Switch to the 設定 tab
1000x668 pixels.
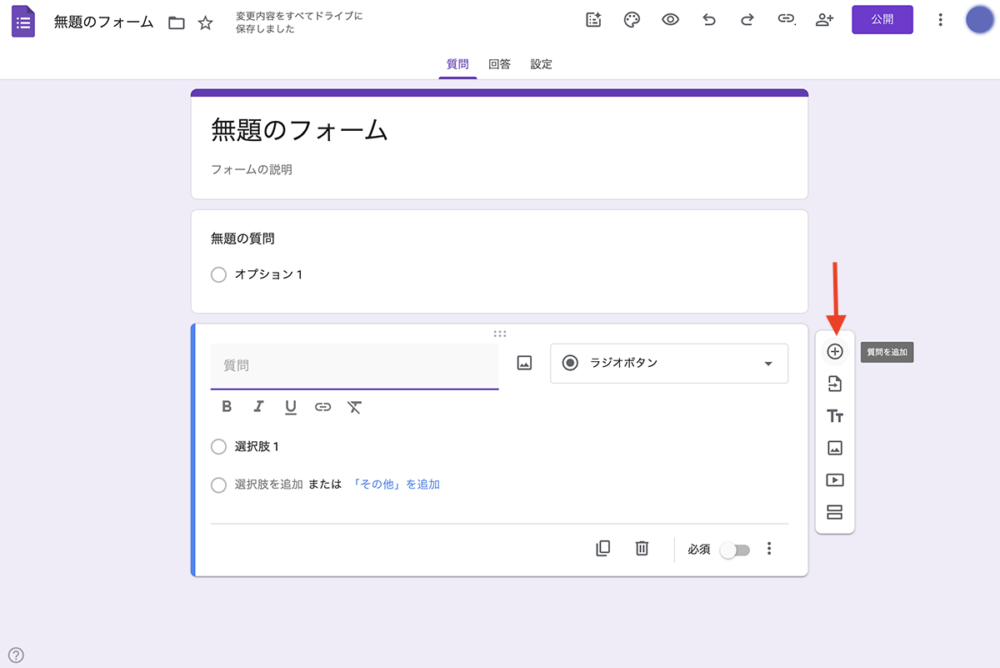coord(541,63)
